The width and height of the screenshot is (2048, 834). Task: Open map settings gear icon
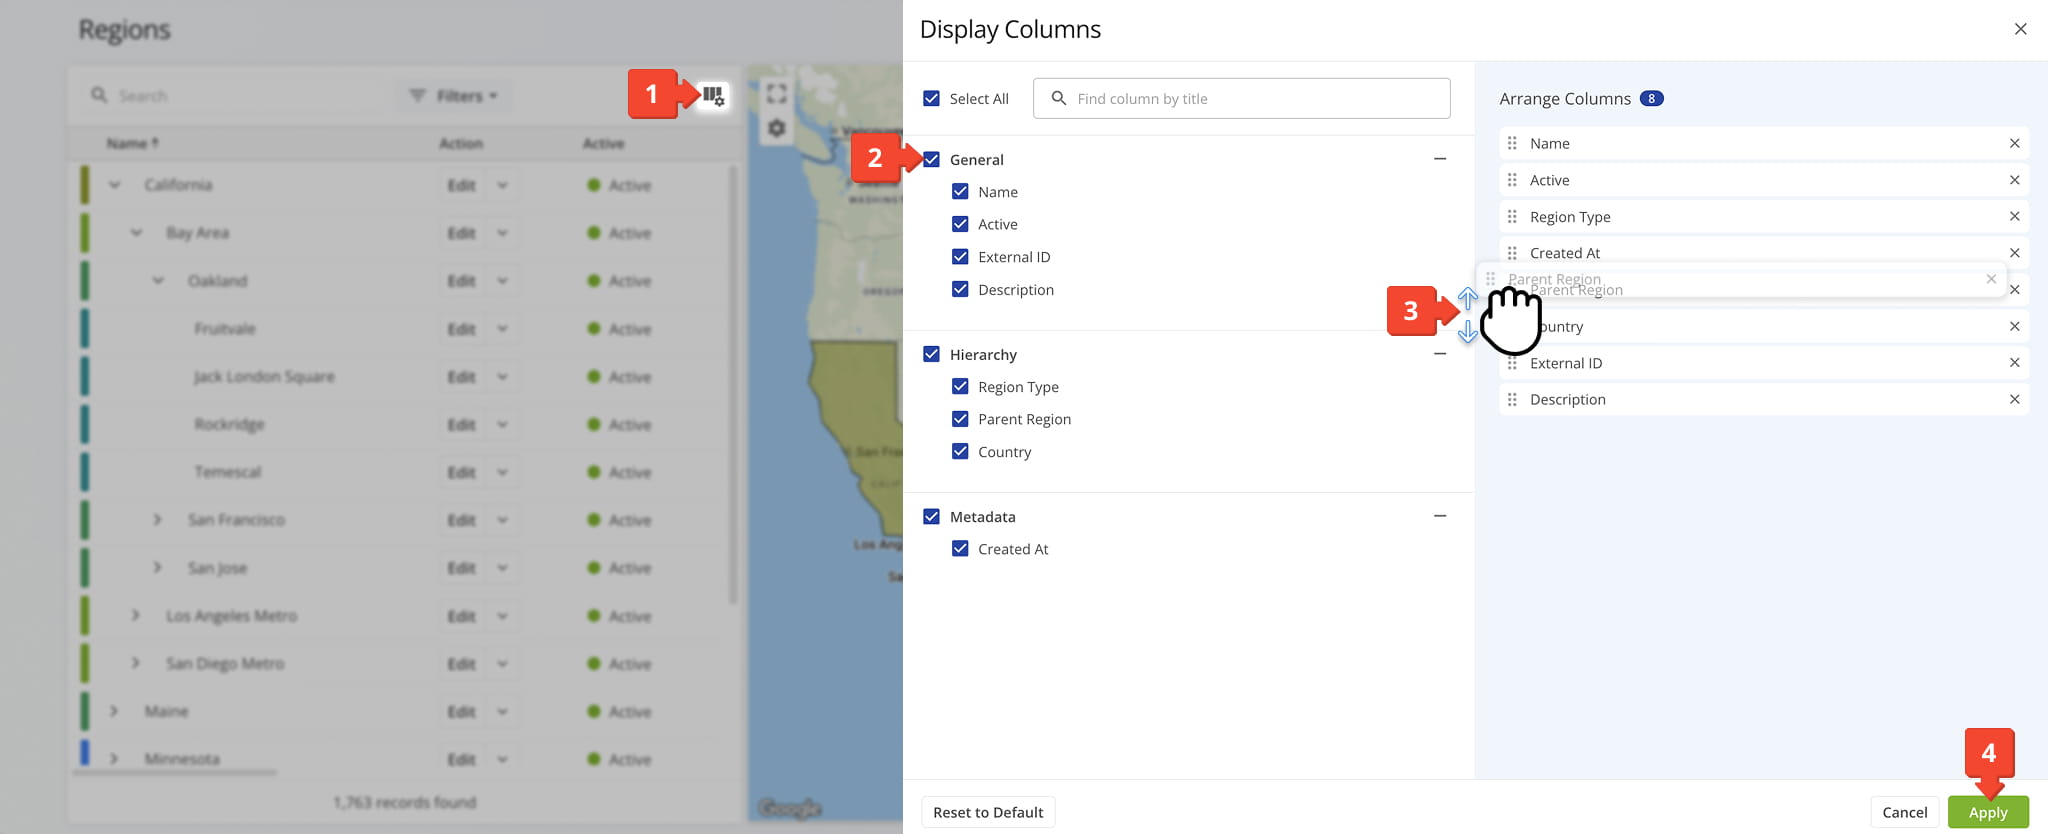tap(776, 128)
